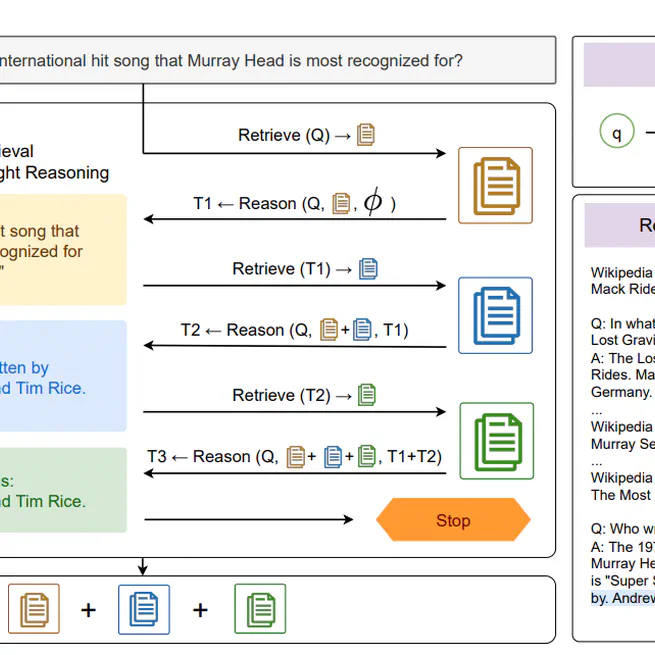Select the green document icon in bottom row
This screenshot has height=655, width=655.
coord(260,609)
